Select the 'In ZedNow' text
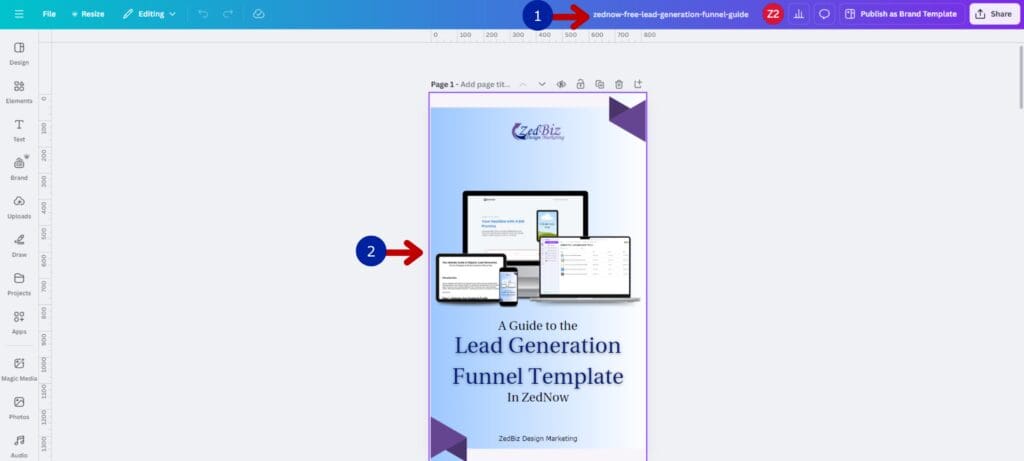 click(537, 397)
